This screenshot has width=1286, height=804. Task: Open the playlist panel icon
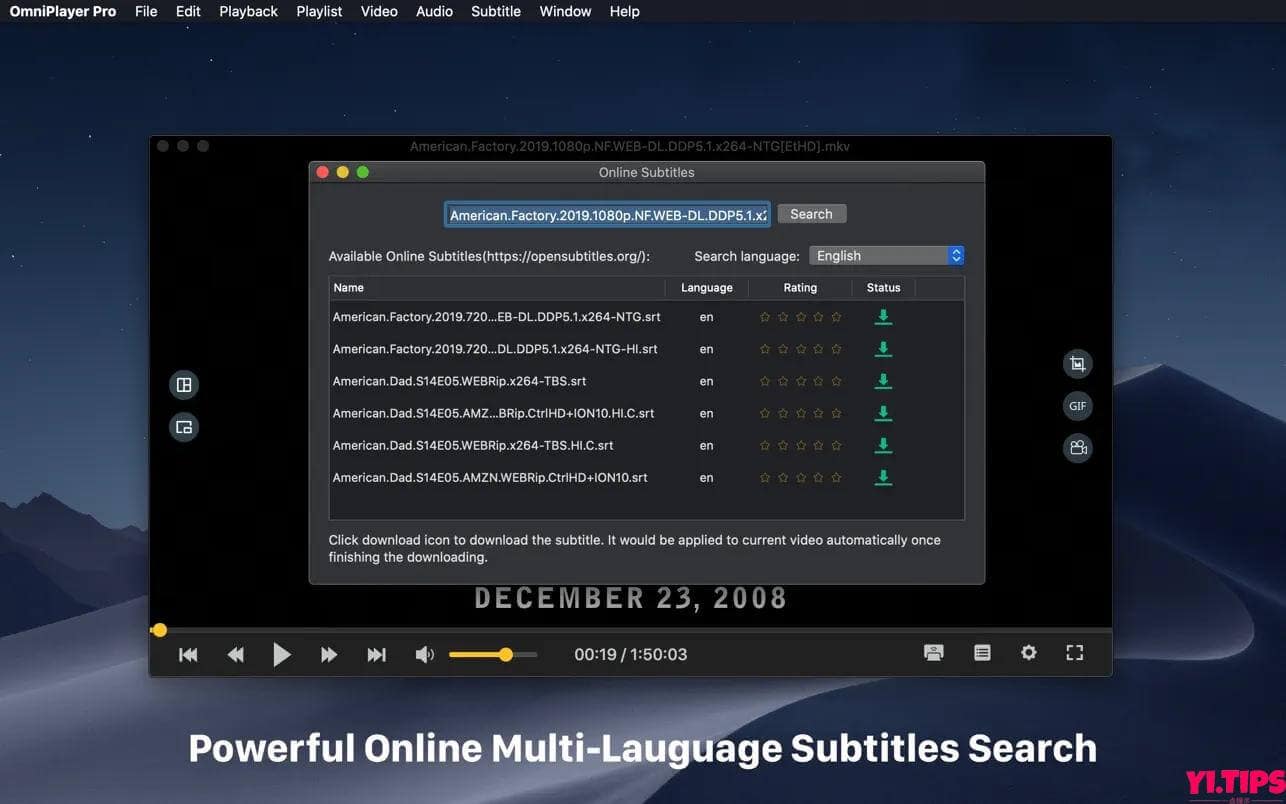[982, 653]
